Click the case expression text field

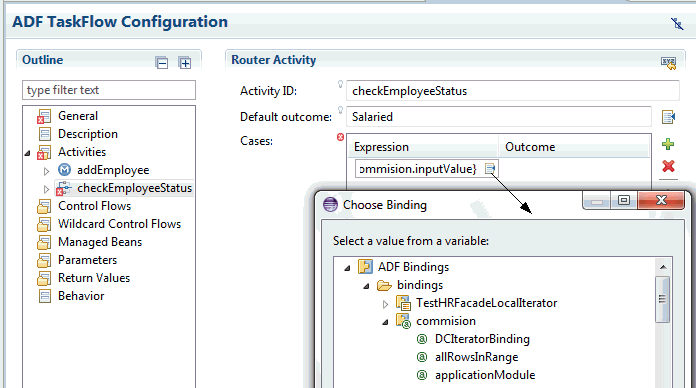(x=419, y=169)
